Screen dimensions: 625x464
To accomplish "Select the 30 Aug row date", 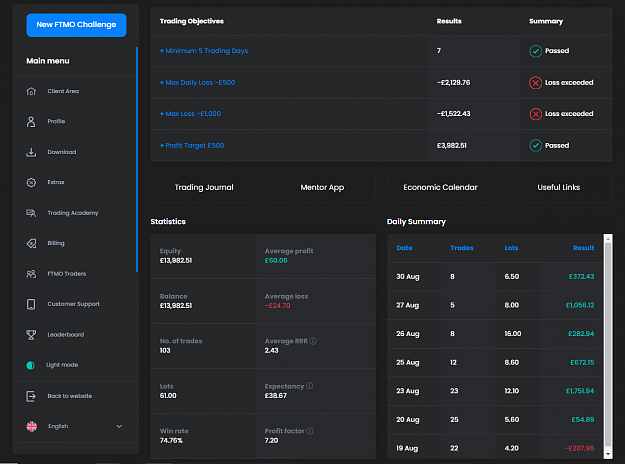I will point(408,277).
